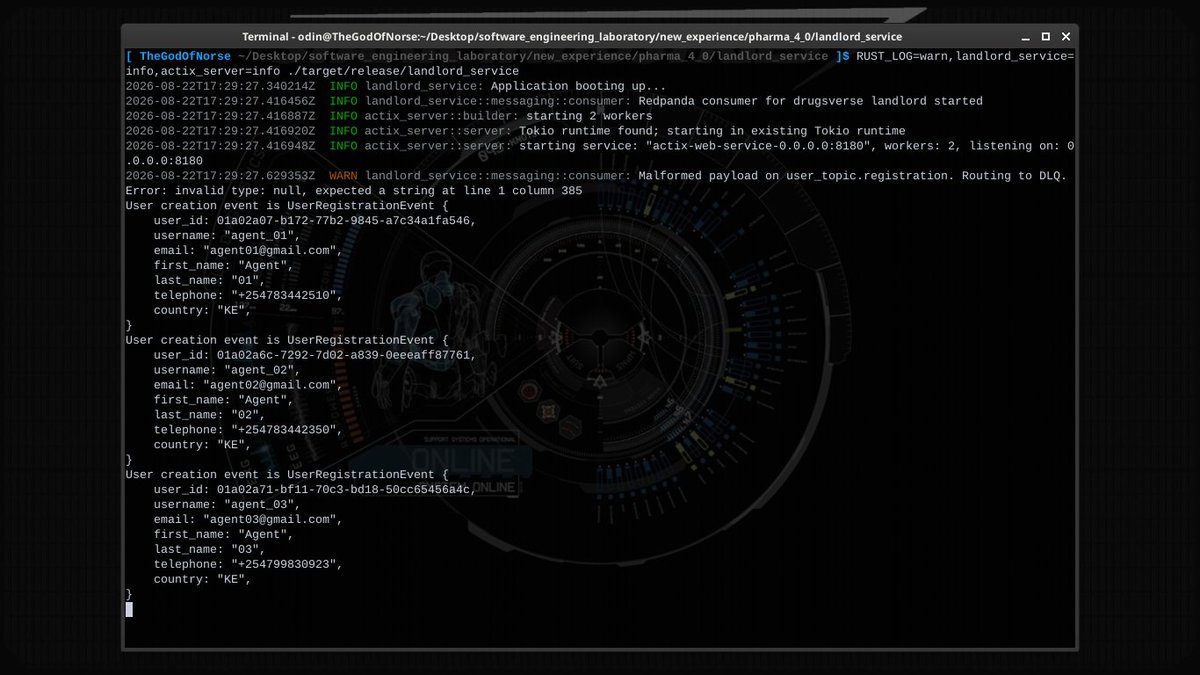This screenshot has width=1200, height=675.
Task: Click the last_name "03" line
Action: click(x=212, y=549)
